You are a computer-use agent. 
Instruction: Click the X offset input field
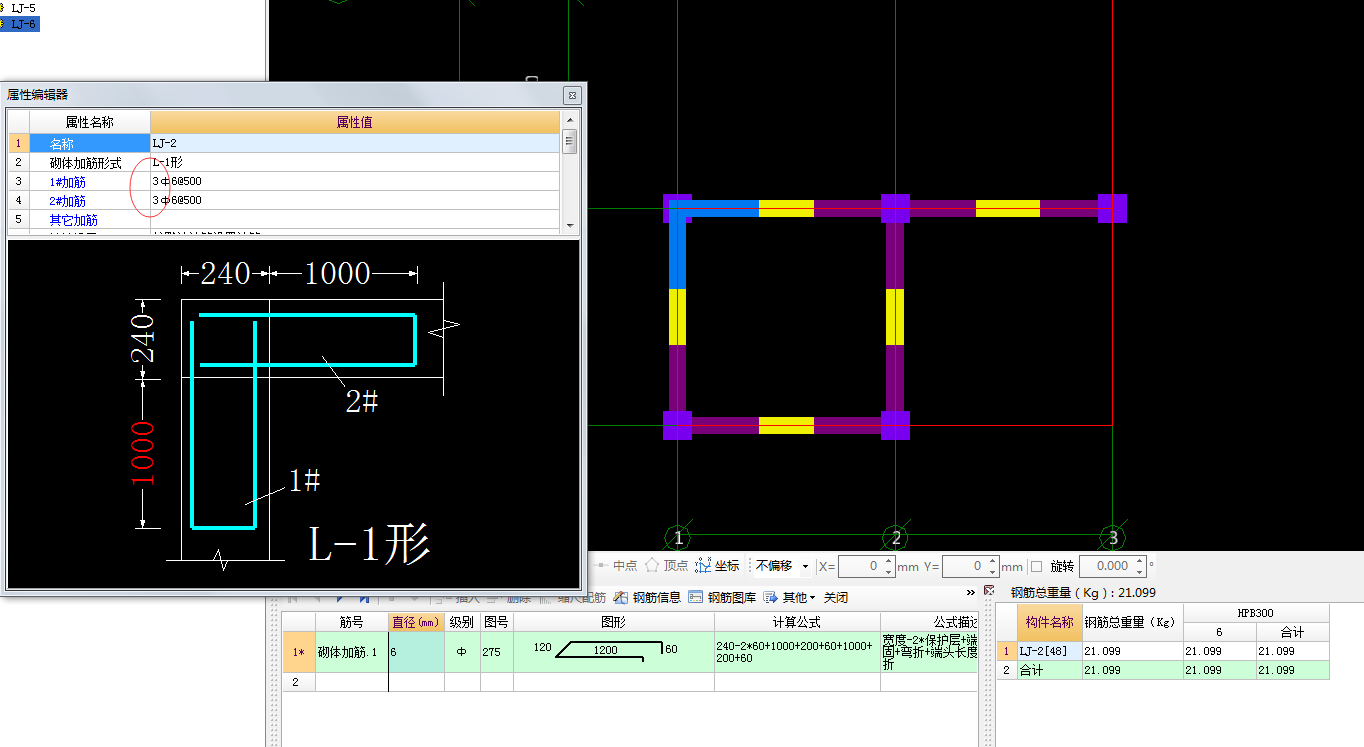tap(859, 566)
